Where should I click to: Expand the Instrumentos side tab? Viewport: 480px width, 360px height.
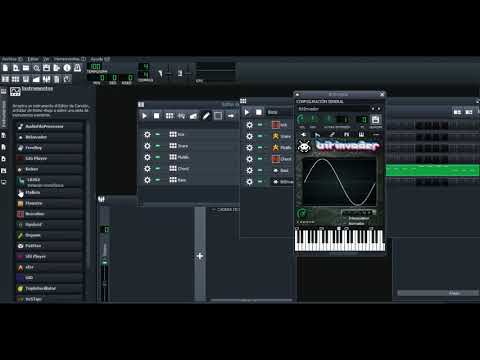pyautogui.click(x=4, y=114)
